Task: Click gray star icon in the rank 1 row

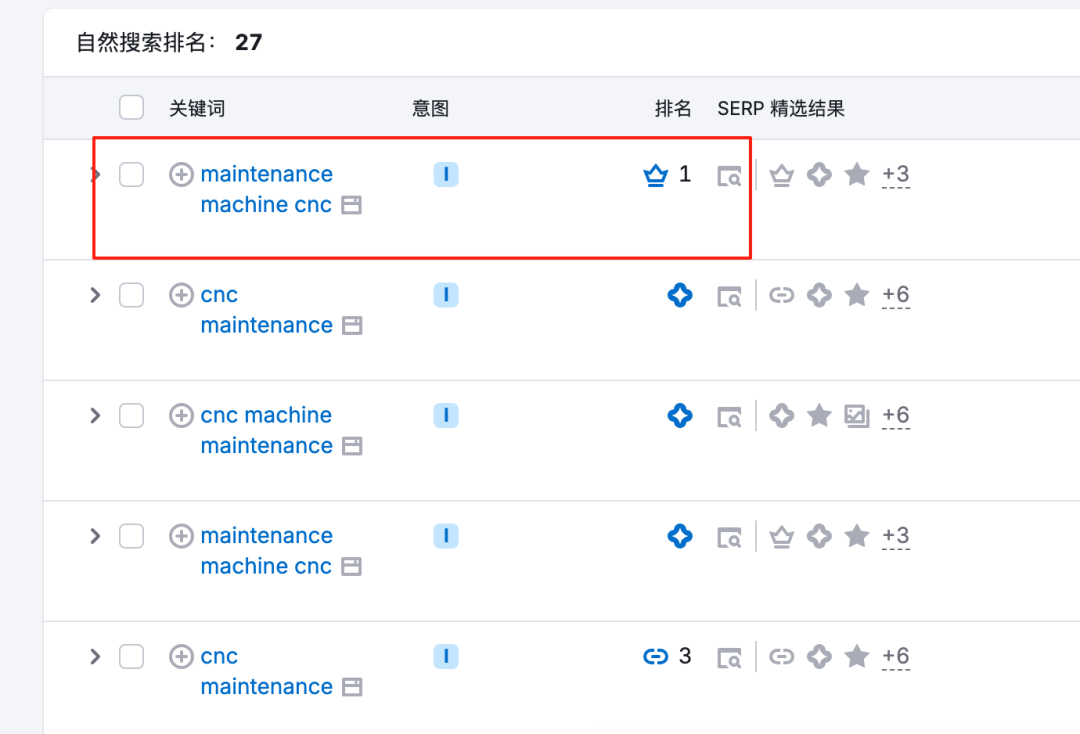Action: coord(857,175)
